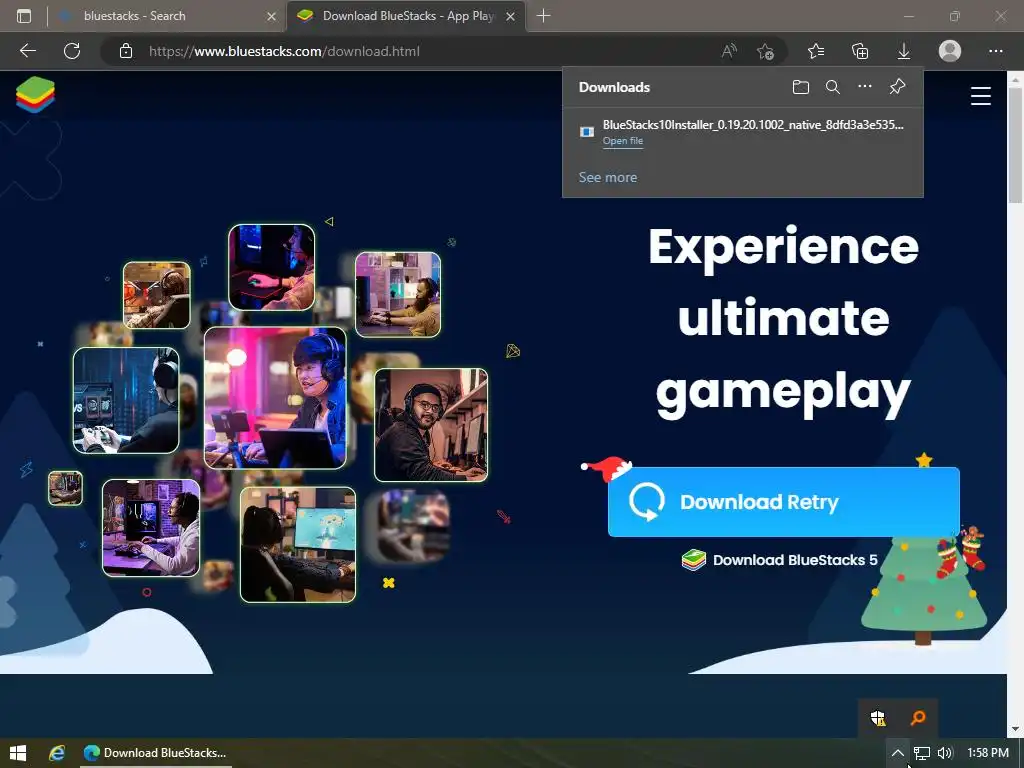Click the orange search icon near page bottom
The height and width of the screenshot is (768, 1024).
[918, 718]
